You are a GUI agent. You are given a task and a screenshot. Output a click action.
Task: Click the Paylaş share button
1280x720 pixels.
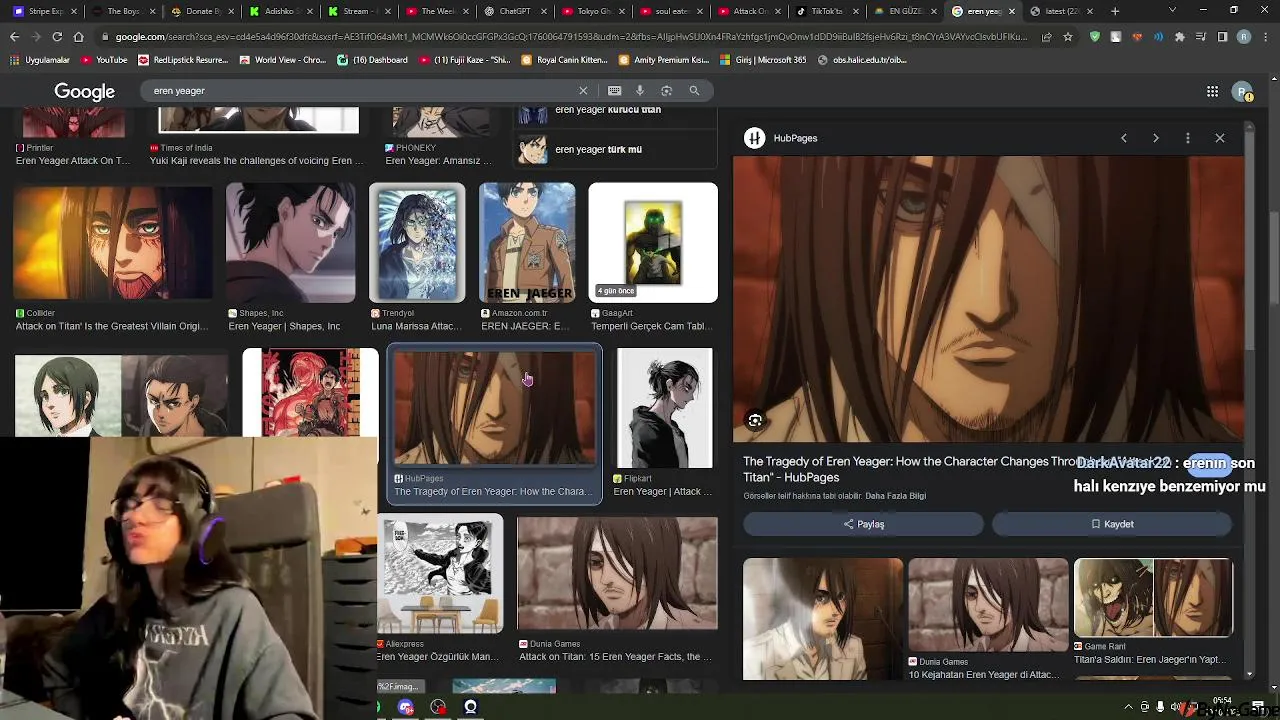[863, 524]
